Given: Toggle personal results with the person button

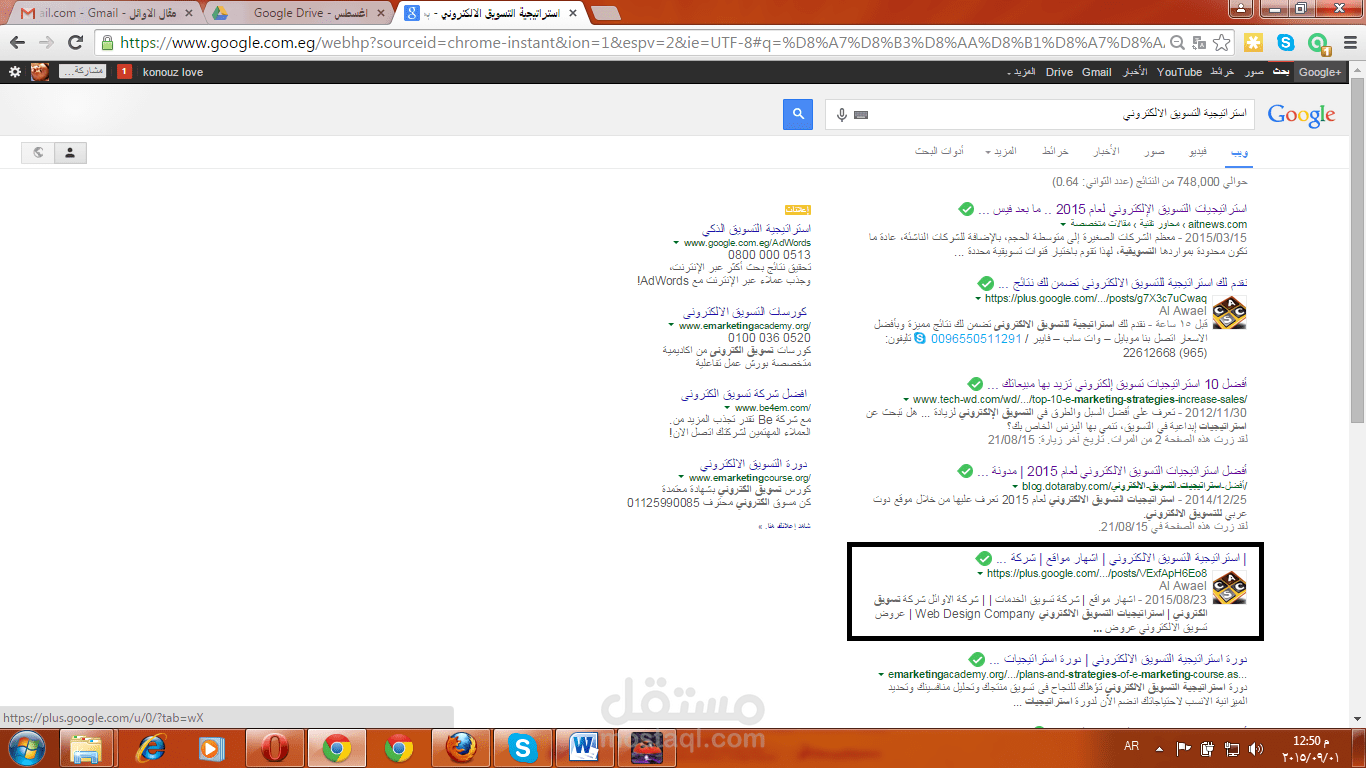Looking at the screenshot, I should click(70, 153).
